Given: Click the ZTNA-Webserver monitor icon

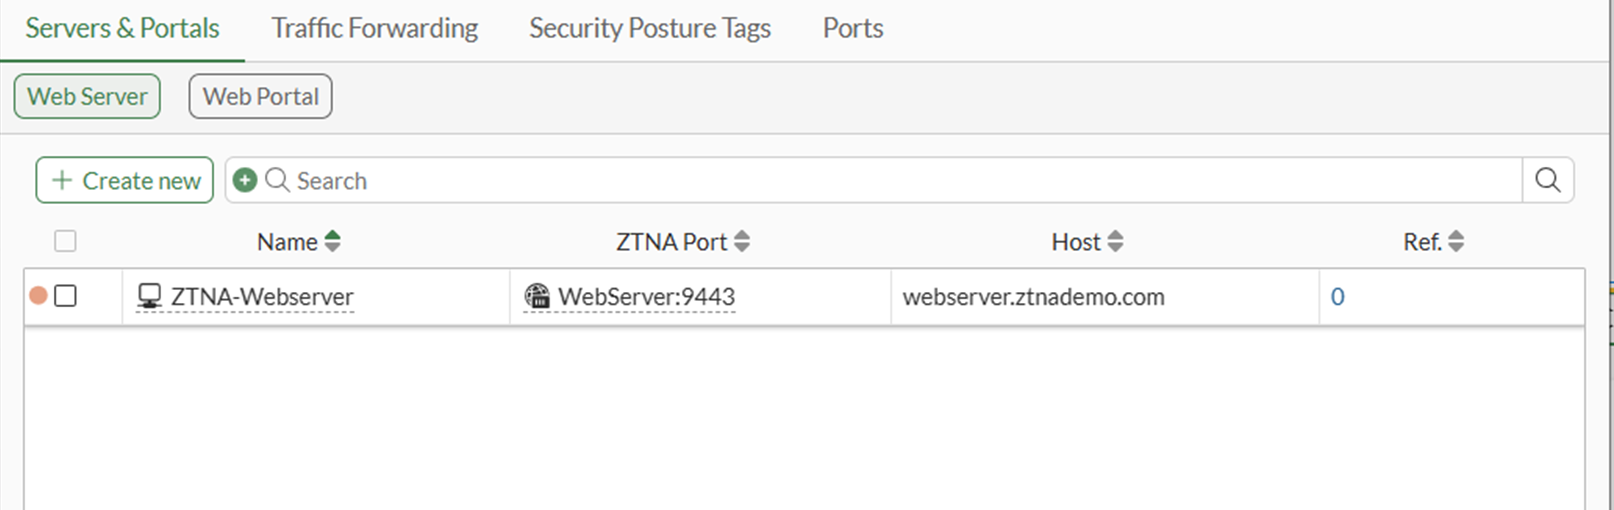Looking at the screenshot, I should point(149,296).
